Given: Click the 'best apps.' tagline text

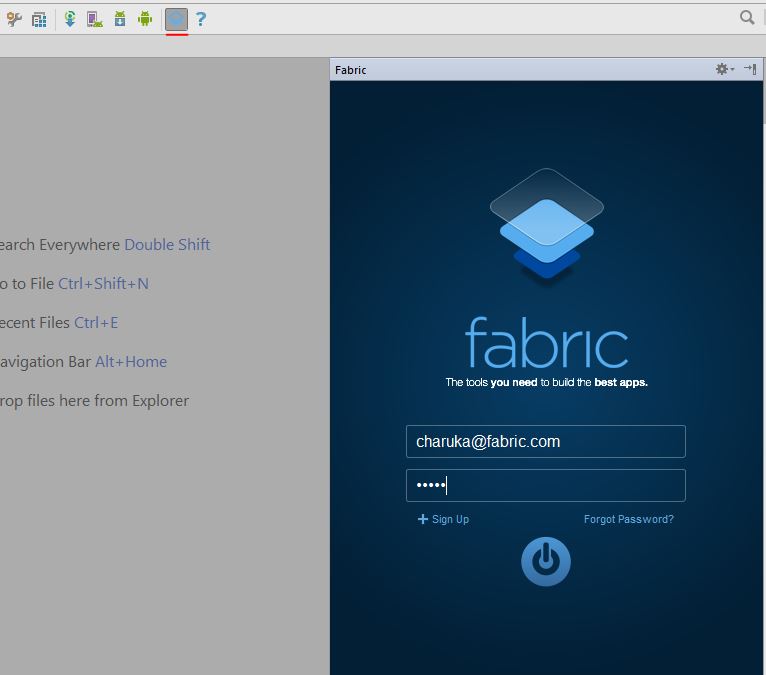Looking at the screenshot, I should (x=621, y=382).
